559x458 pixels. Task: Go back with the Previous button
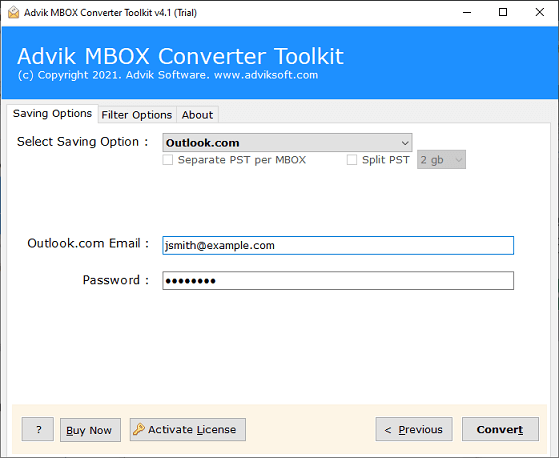[414, 429]
